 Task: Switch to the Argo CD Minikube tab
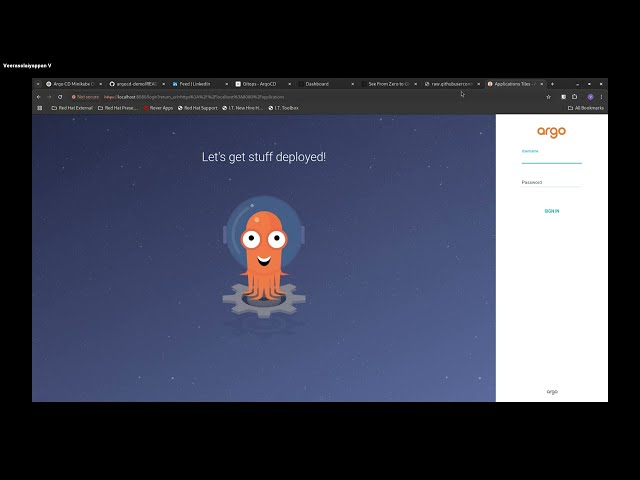click(73, 84)
